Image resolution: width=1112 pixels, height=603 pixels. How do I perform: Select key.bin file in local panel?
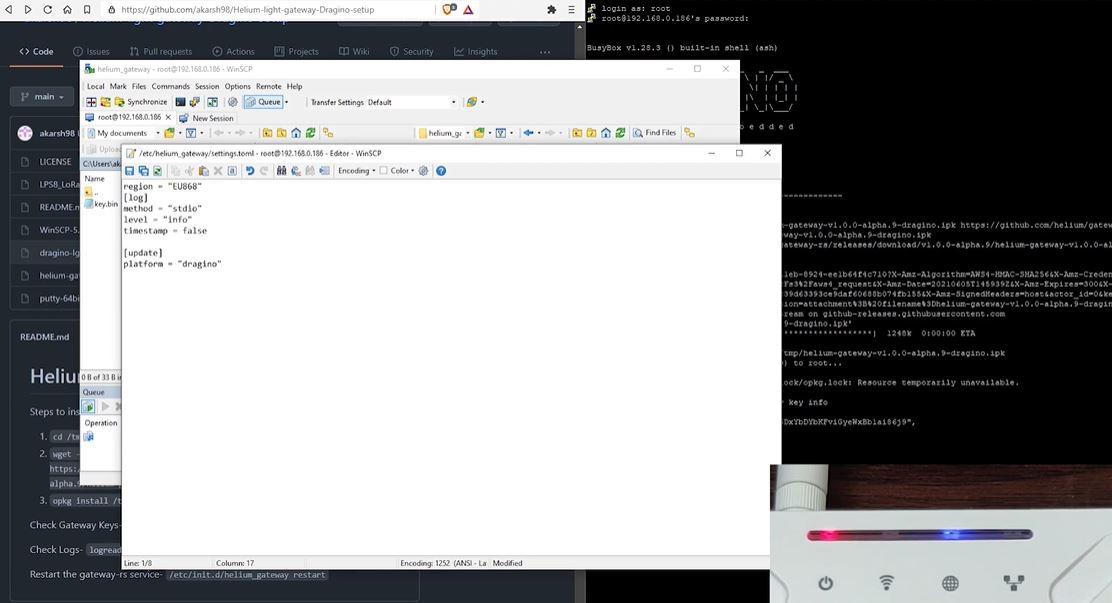point(101,204)
